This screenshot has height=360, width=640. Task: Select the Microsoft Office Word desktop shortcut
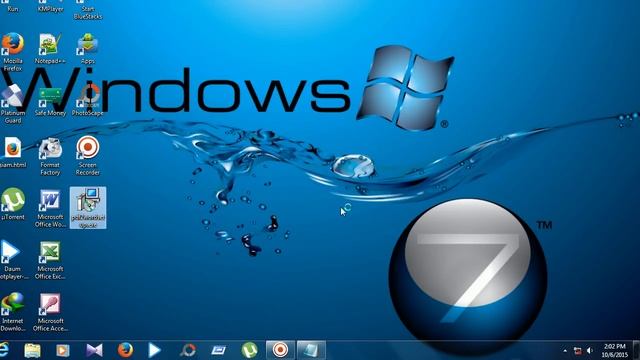pos(50,208)
